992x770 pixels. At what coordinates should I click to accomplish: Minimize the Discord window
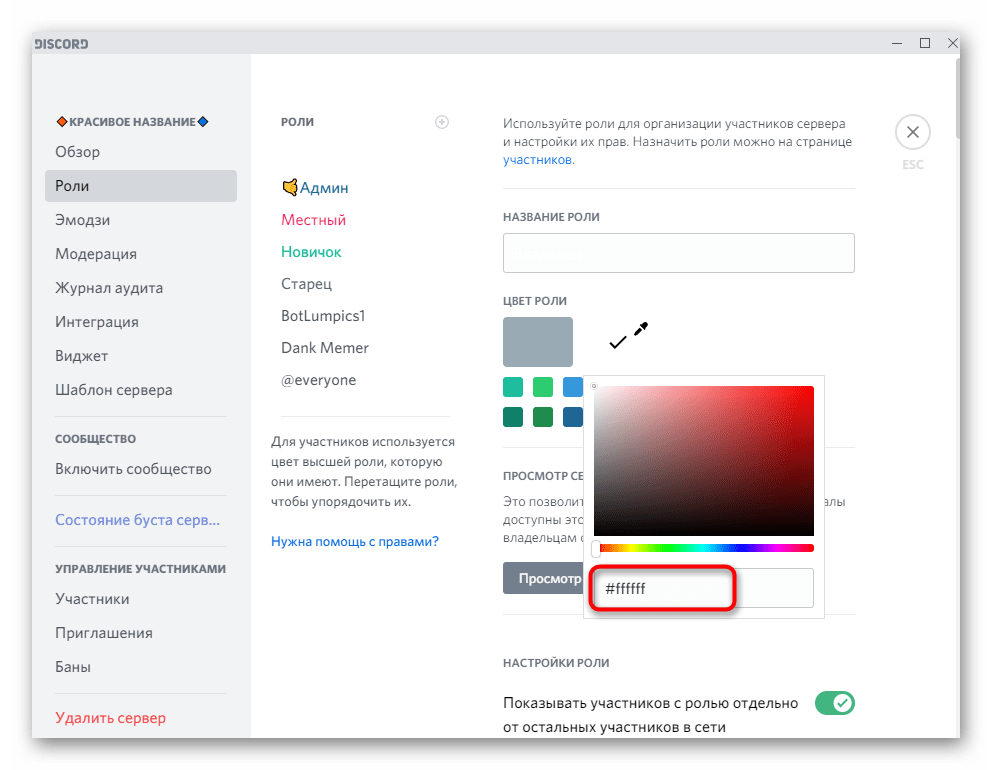point(896,43)
